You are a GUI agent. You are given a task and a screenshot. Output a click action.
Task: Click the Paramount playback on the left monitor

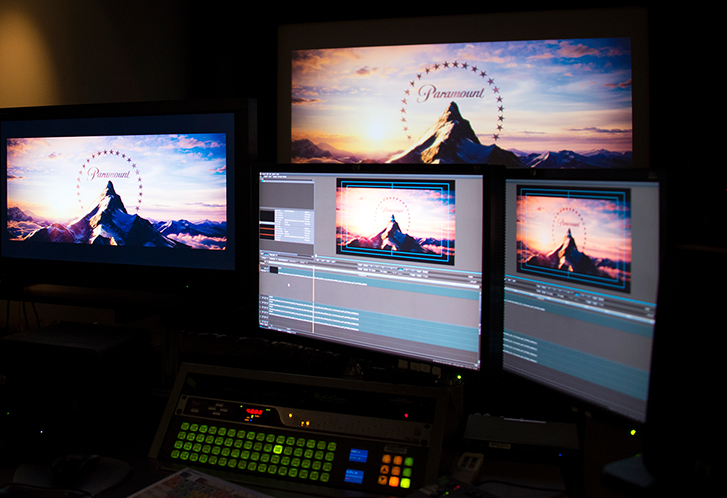coord(116,190)
